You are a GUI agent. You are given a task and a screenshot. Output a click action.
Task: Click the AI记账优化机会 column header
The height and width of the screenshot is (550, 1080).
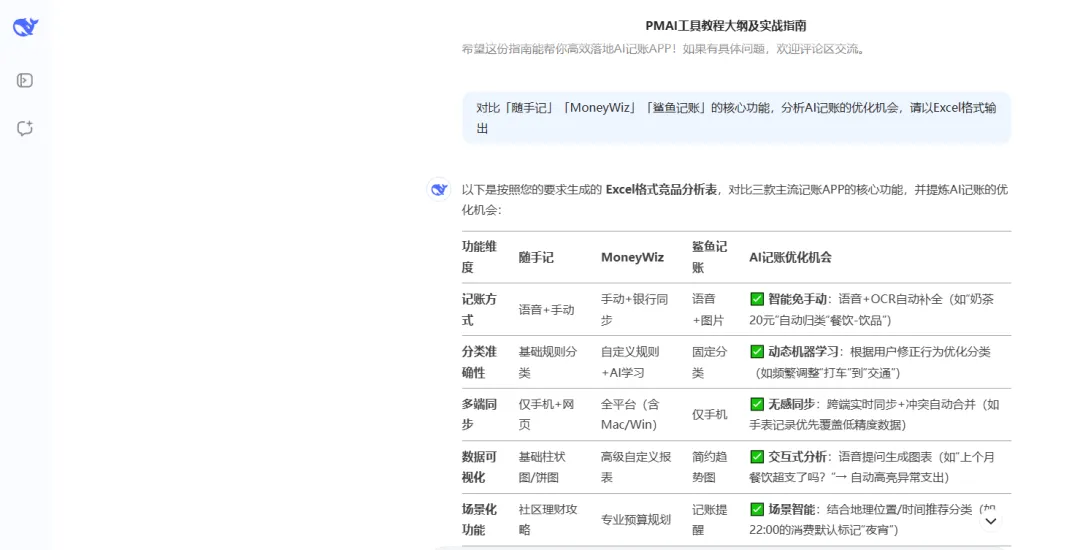coord(790,257)
